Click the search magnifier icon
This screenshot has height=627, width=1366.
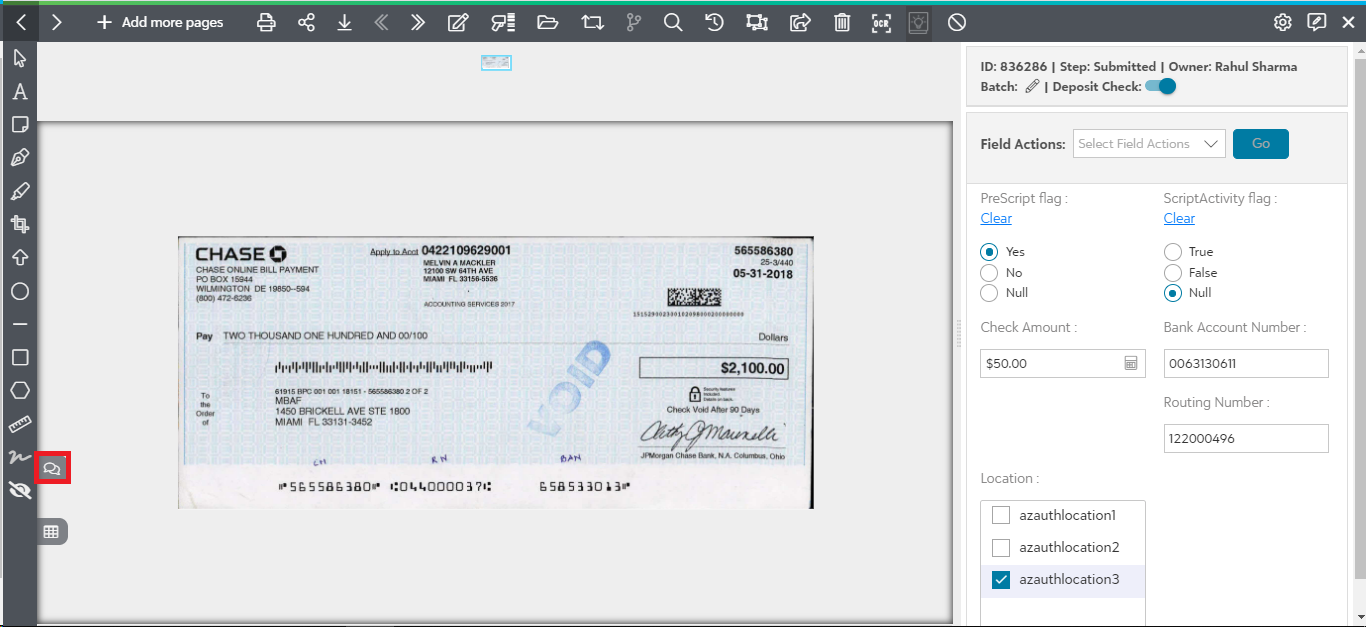point(673,22)
